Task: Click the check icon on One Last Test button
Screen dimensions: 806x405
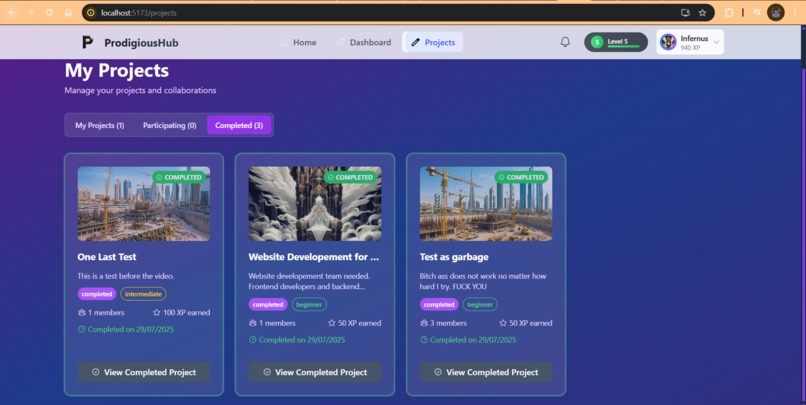Action: [96, 372]
